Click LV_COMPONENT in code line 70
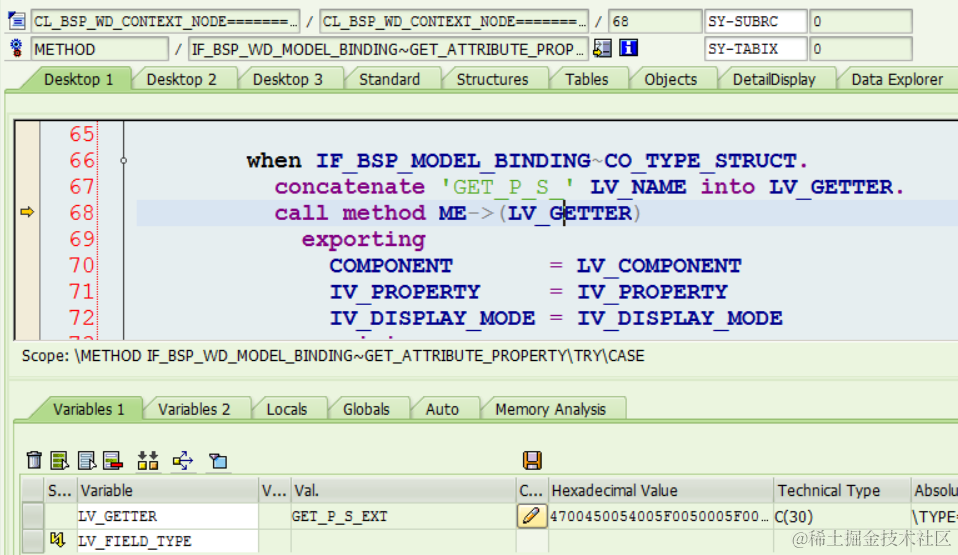 659,265
